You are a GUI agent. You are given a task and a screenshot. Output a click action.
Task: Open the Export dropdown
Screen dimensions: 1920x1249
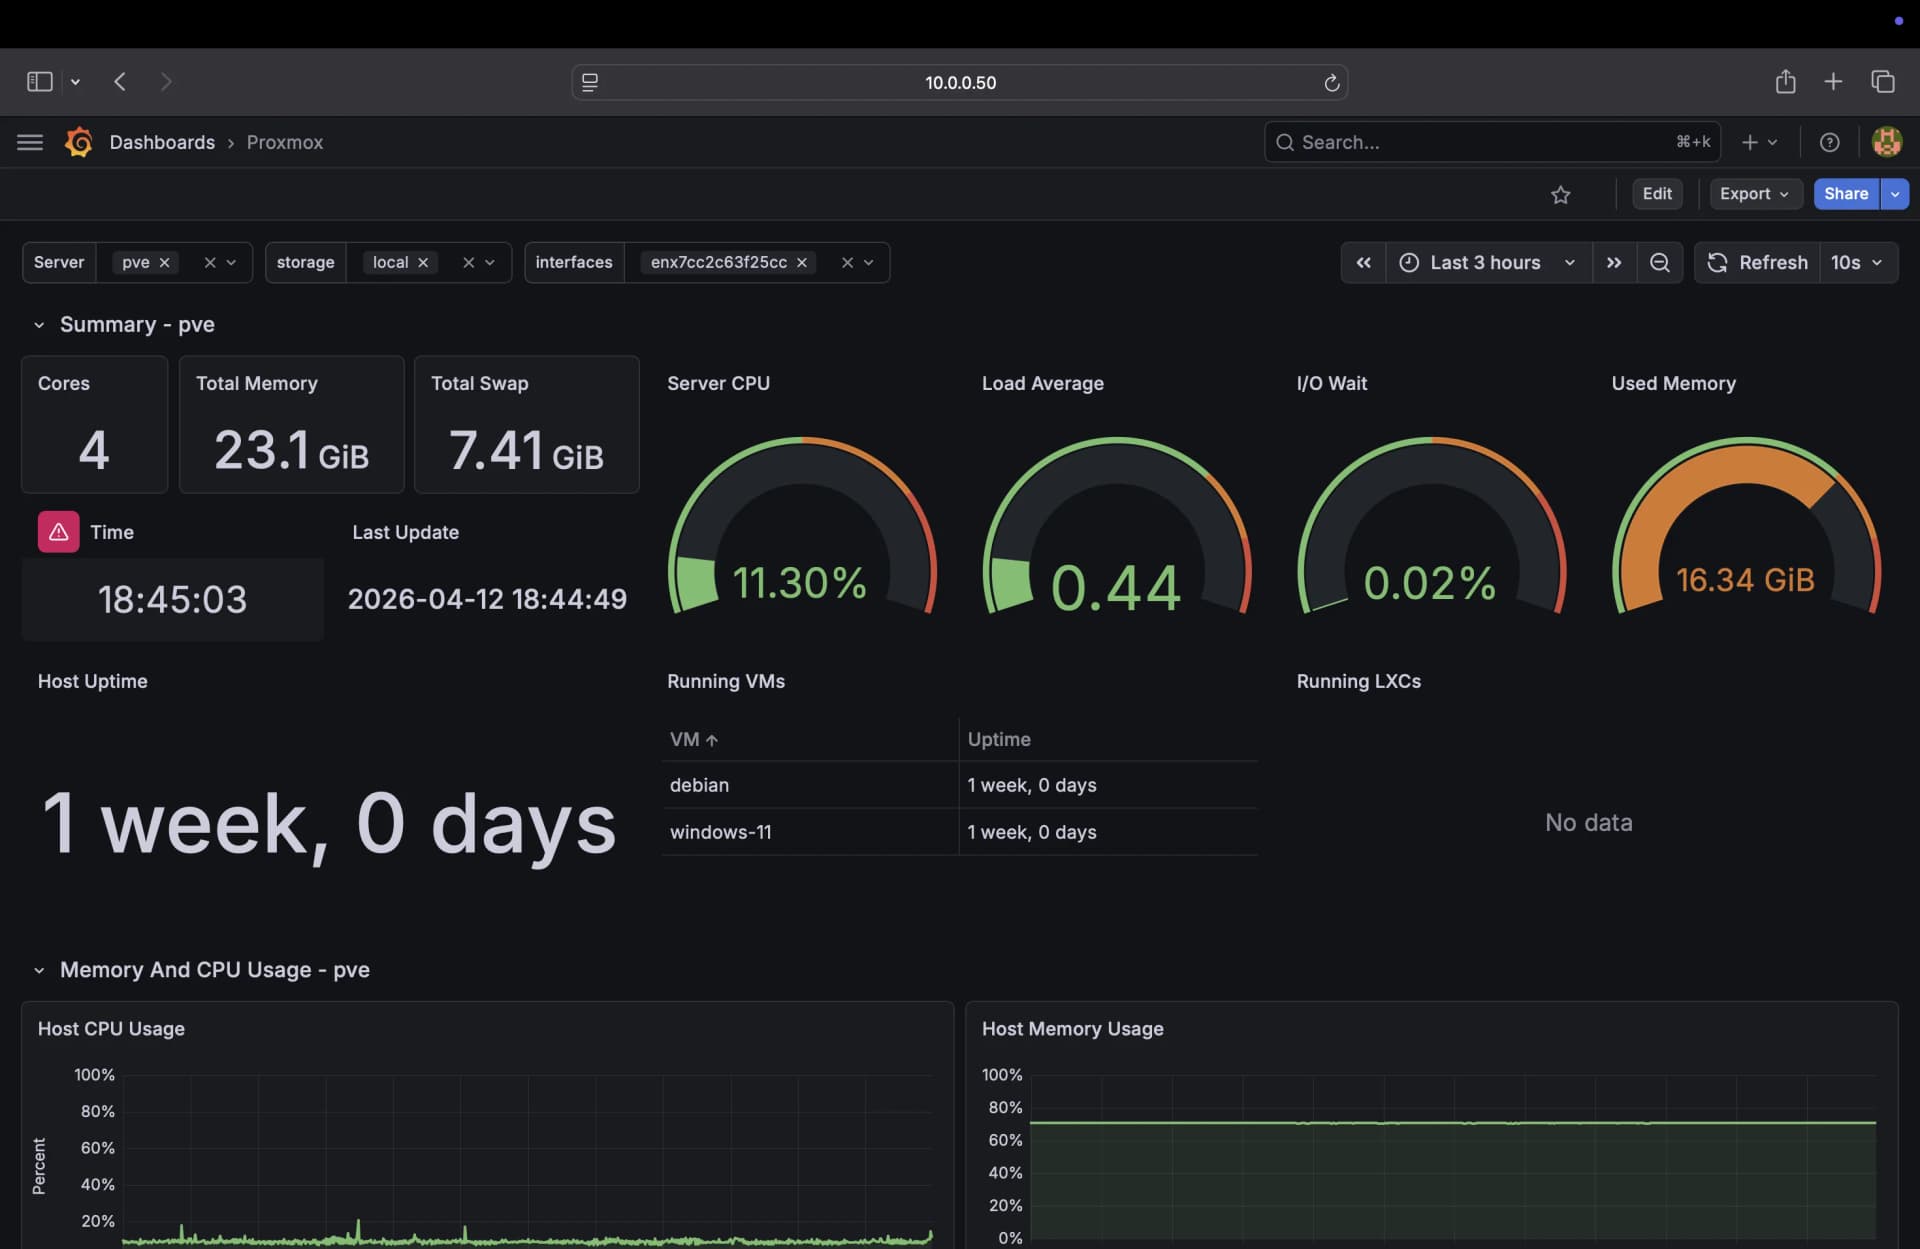(1755, 193)
